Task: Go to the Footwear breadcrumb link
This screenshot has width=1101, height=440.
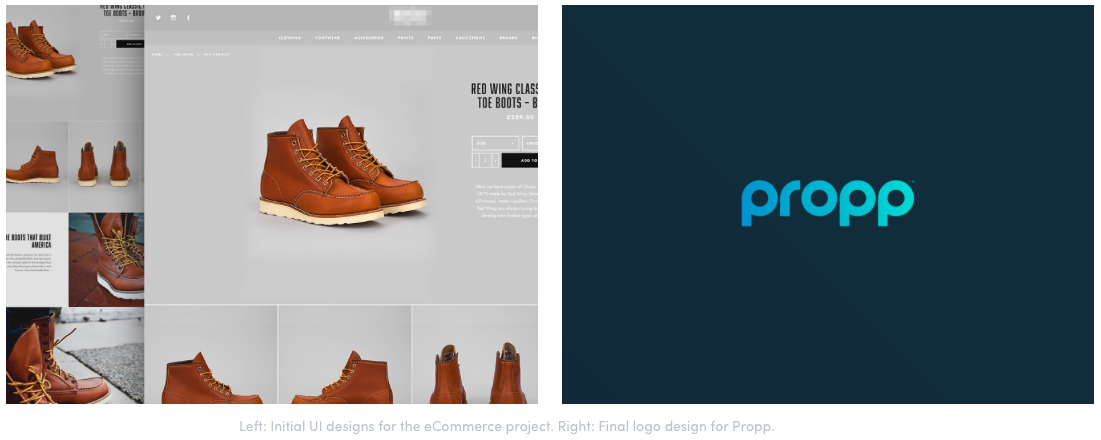Action: [x=182, y=54]
